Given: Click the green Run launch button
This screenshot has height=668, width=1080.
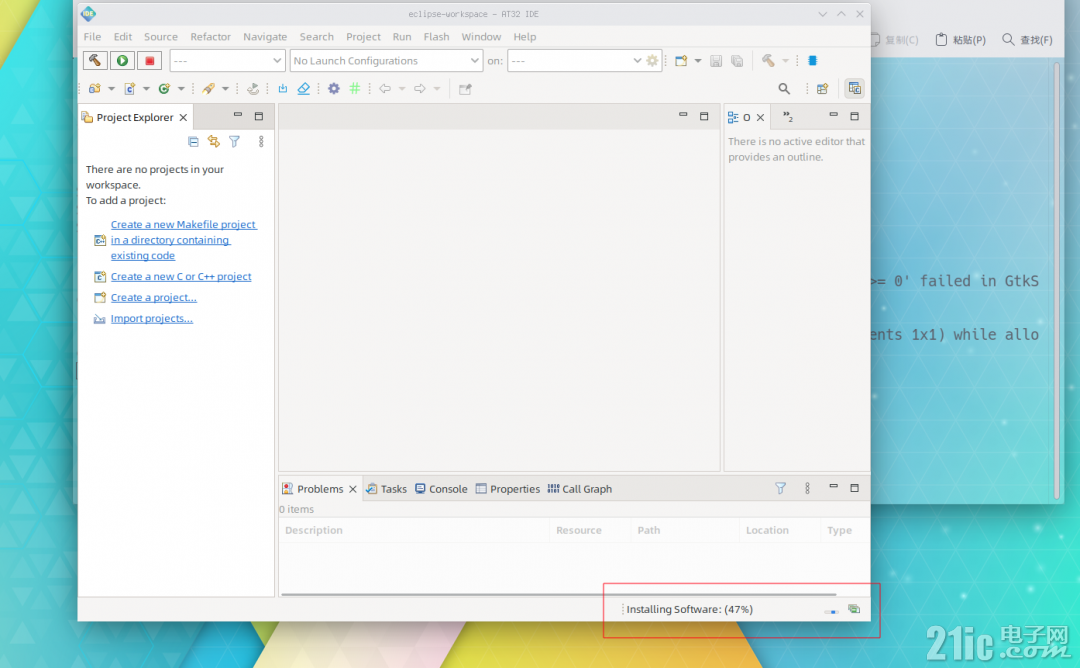Looking at the screenshot, I should (122, 61).
